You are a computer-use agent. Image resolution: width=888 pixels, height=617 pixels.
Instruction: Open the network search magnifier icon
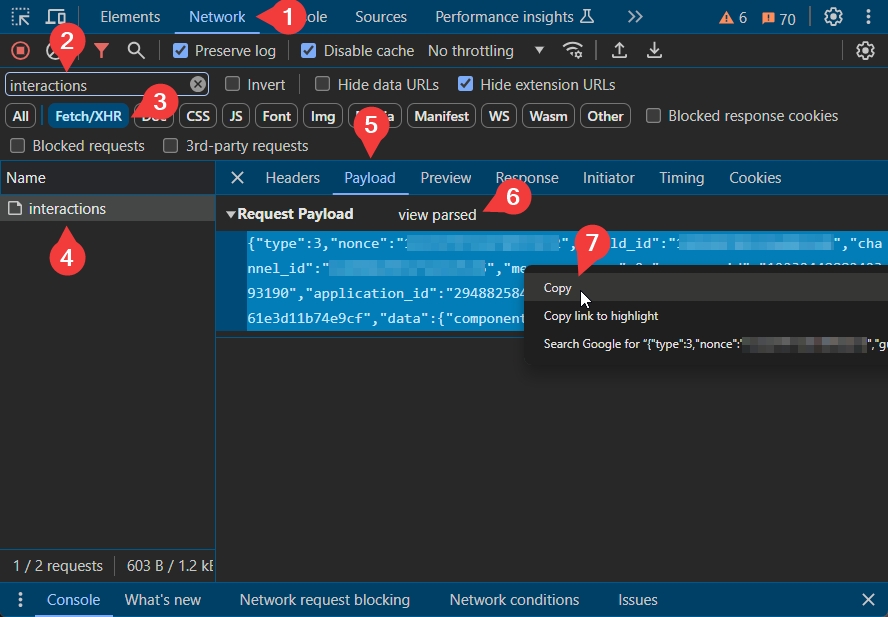pos(136,51)
